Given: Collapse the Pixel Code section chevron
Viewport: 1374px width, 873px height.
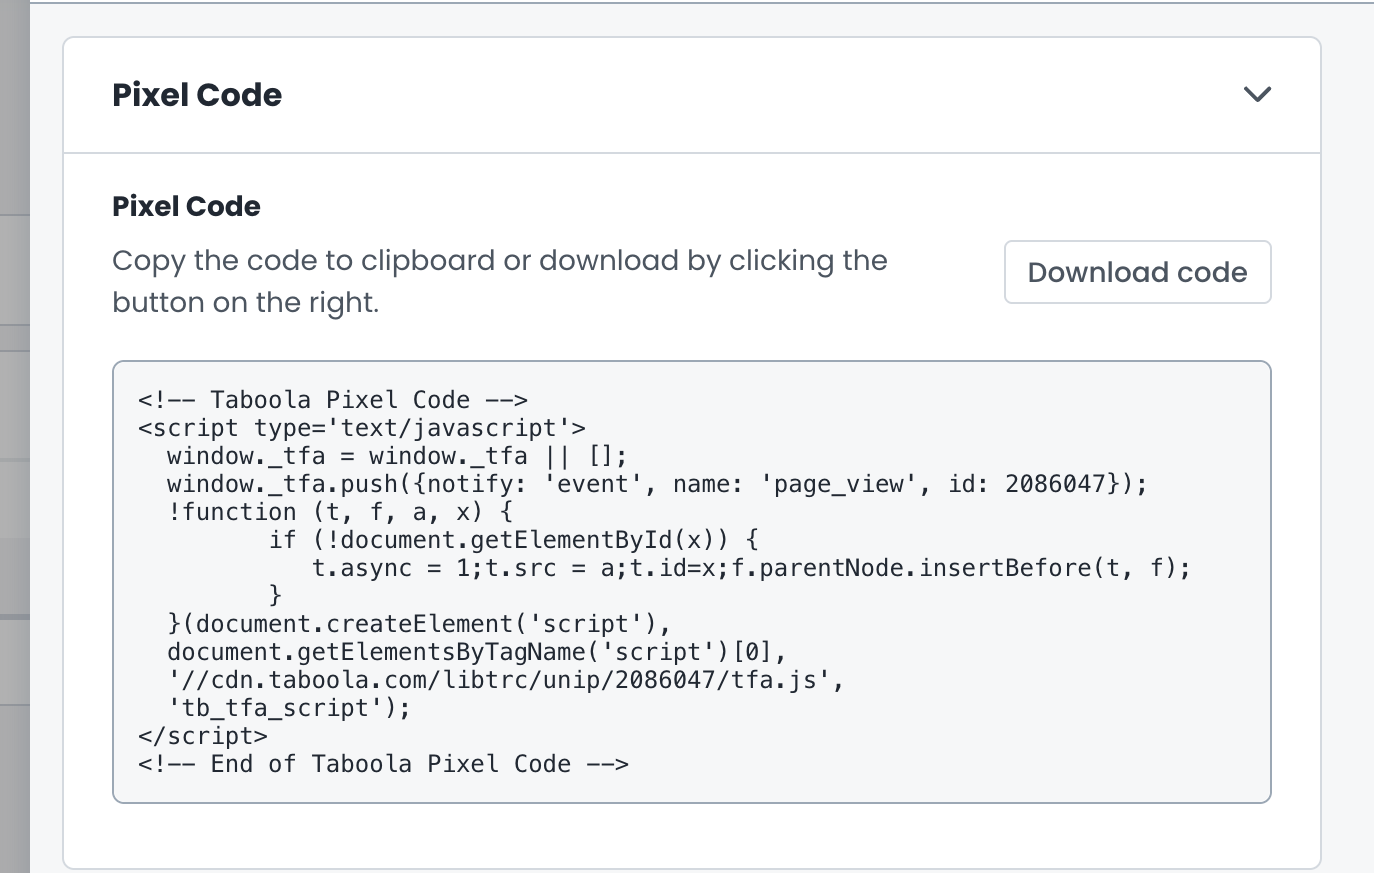Looking at the screenshot, I should pos(1257,94).
